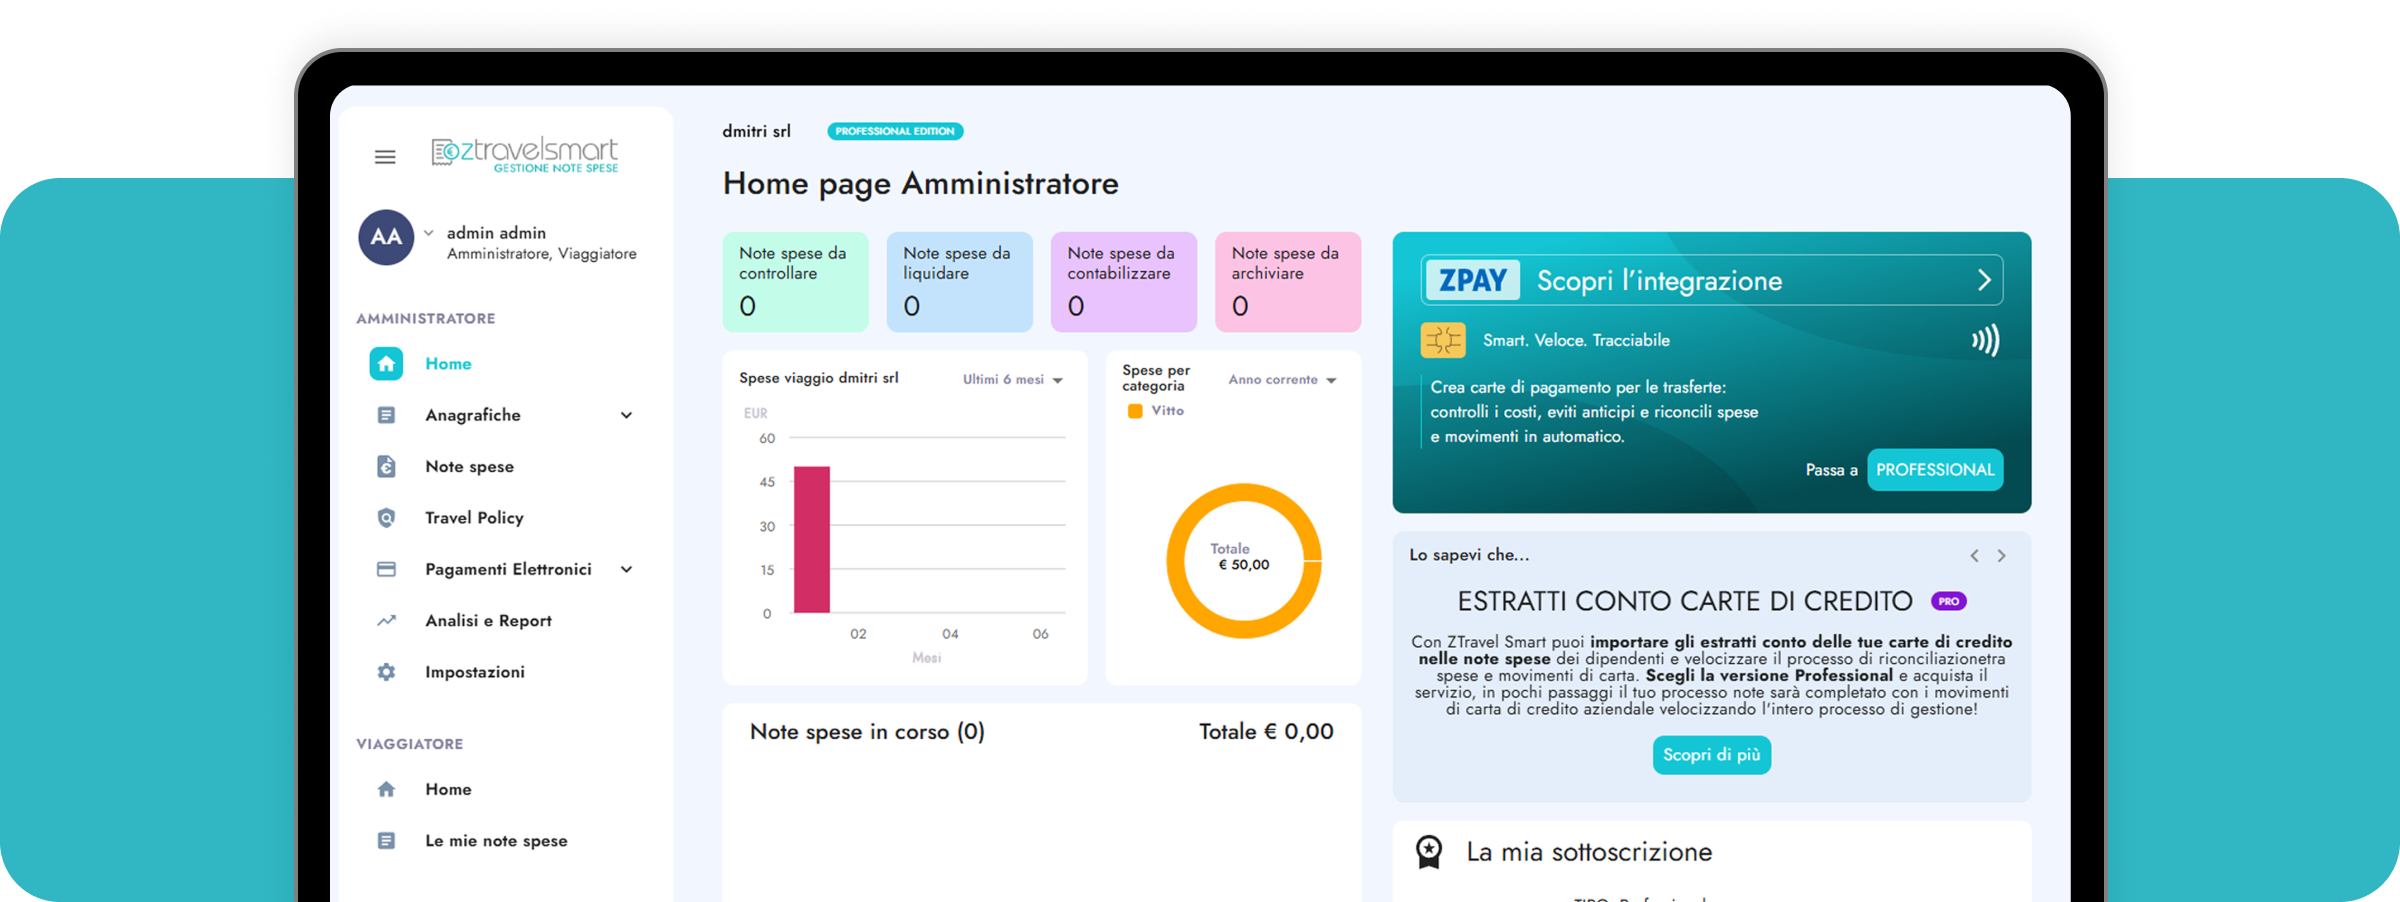Expand the Pagamenti Elettronici submenu chevron
The height and width of the screenshot is (902, 2400).
pos(626,569)
